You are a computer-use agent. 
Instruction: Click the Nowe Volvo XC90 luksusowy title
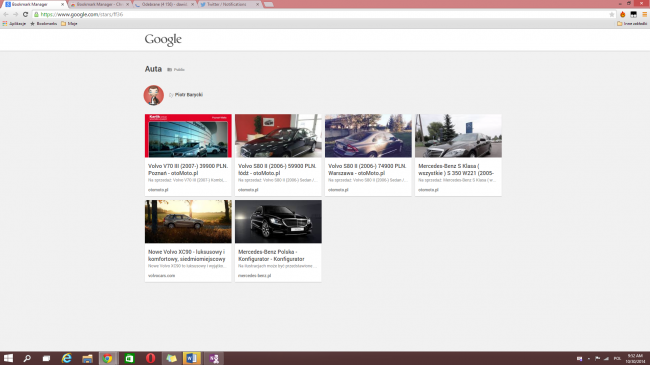[187, 255]
